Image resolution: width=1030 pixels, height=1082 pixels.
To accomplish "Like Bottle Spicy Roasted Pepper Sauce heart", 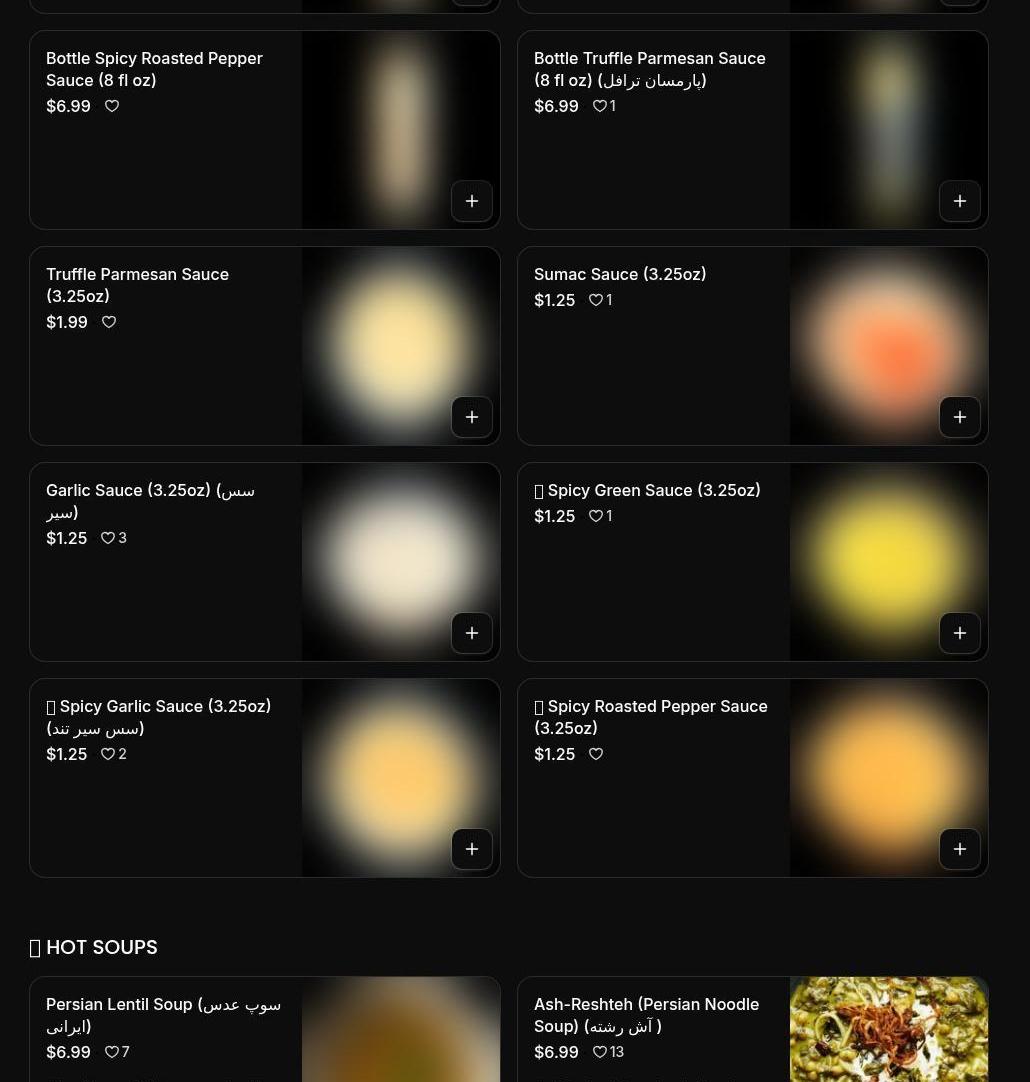I will pyautogui.click(x=112, y=106).
